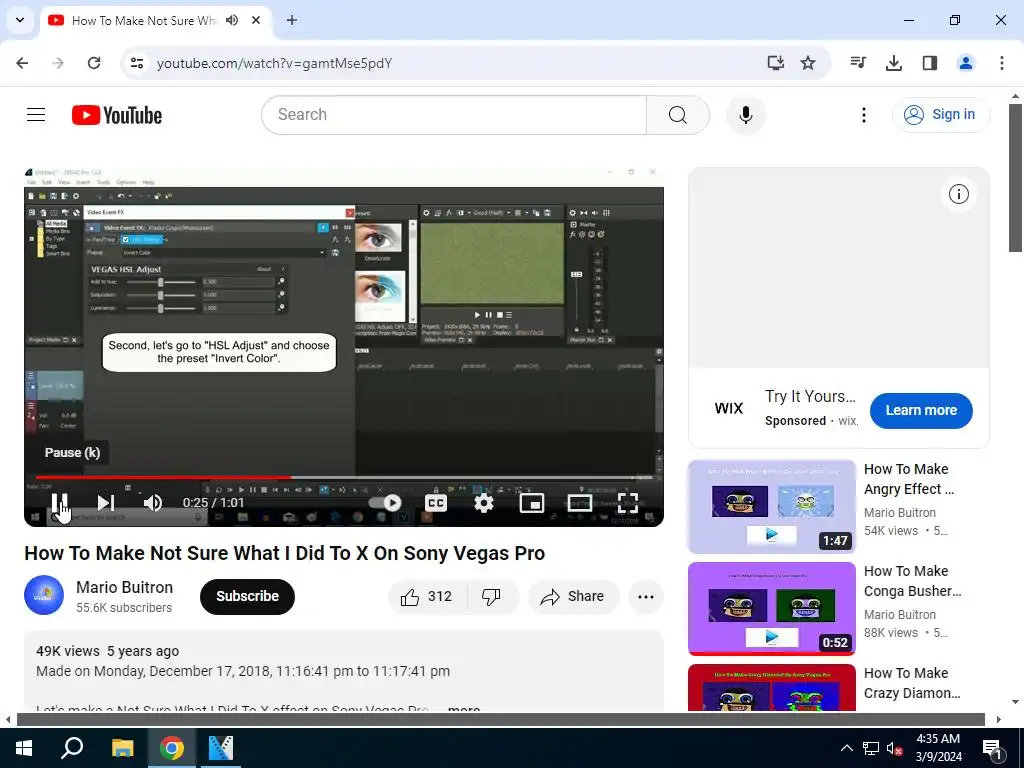Viewport: 1024px width, 768px height.
Task: Subscribe to Mario Buitron
Action: 247,596
